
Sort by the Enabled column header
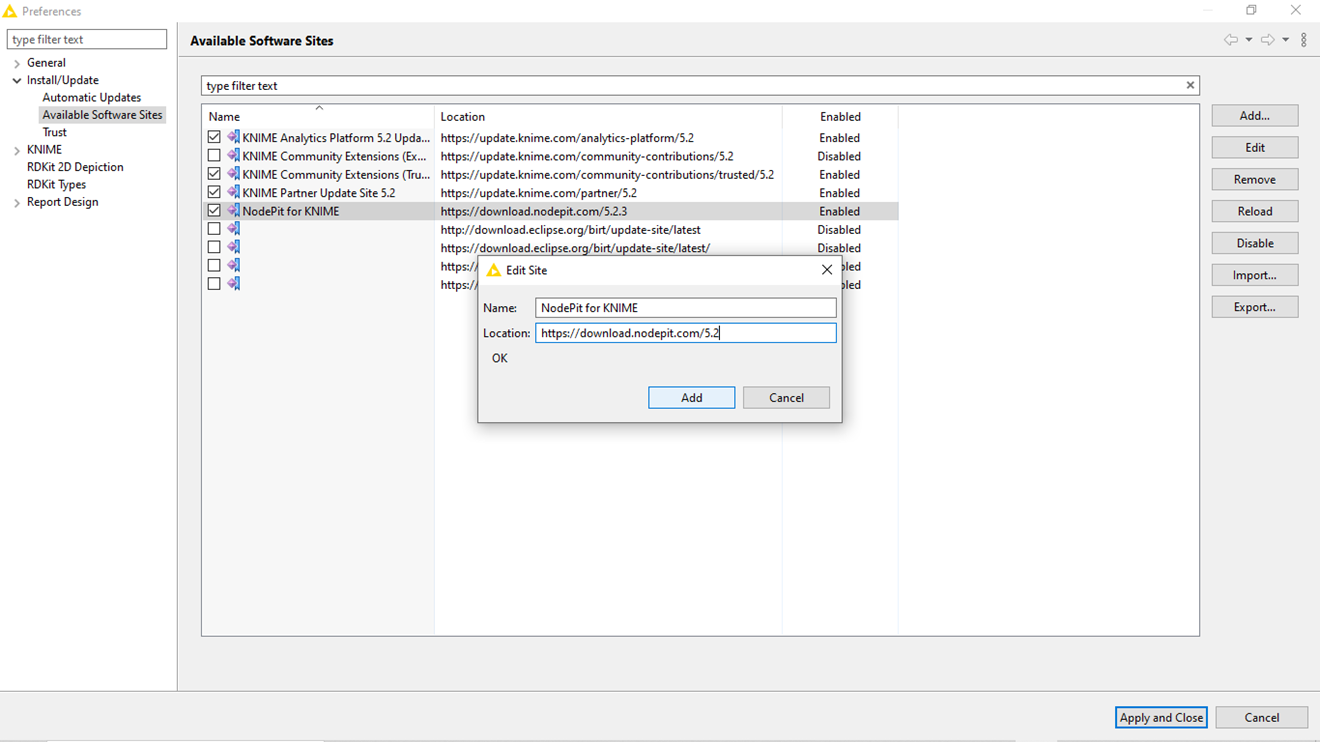[840, 116]
